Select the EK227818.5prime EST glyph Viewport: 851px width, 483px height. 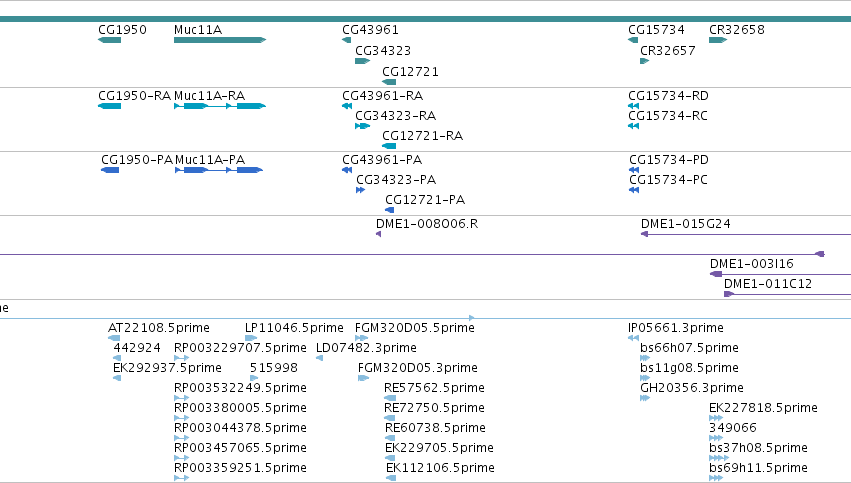click(x=715, y=418)
